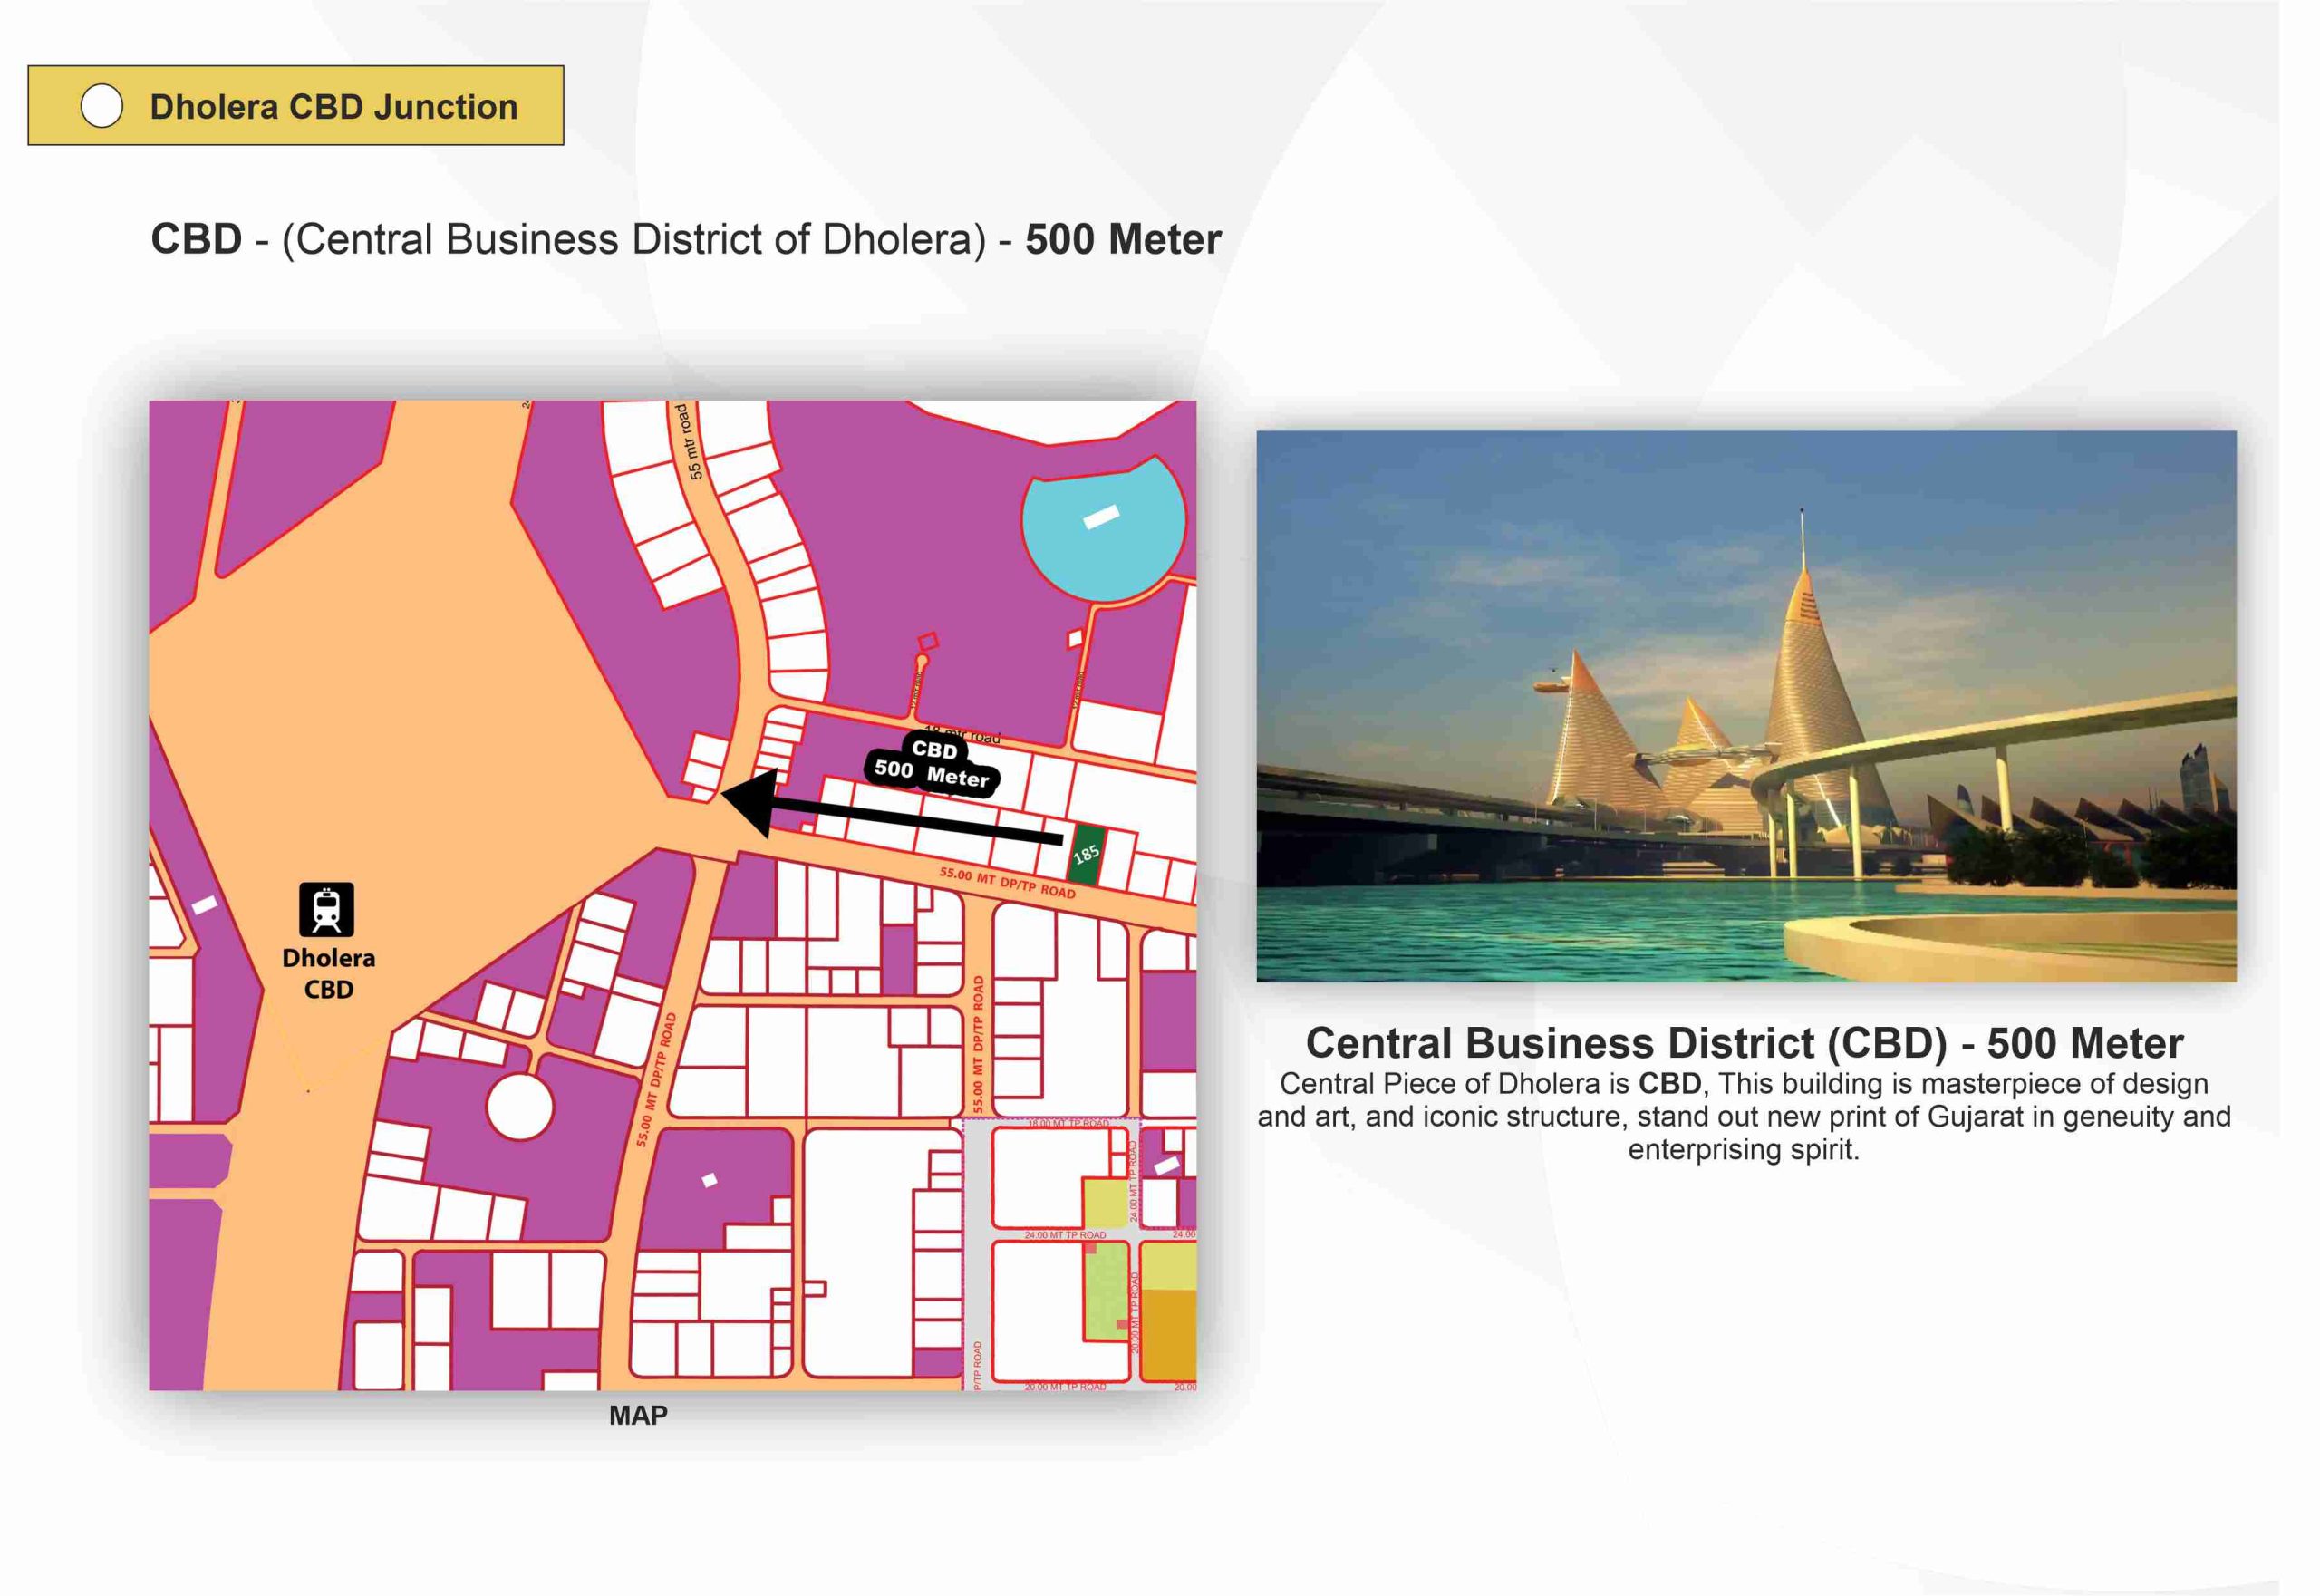The height and width of the screenshot is (1596, 2320).
Task: Click the white marker inside the lake
Action: (1101, 518)
